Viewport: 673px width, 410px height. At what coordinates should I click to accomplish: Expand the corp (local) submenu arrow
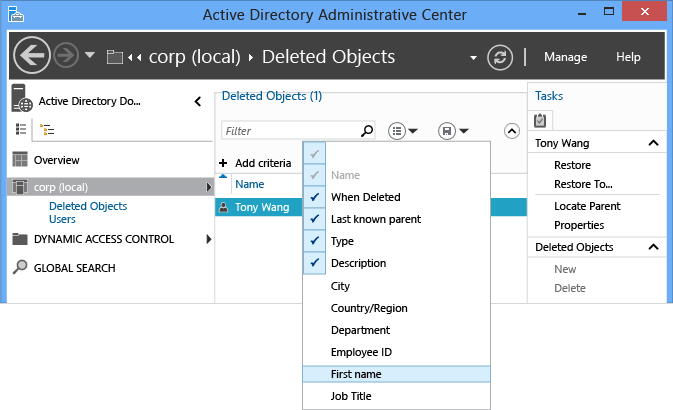[x=209, y=187]
